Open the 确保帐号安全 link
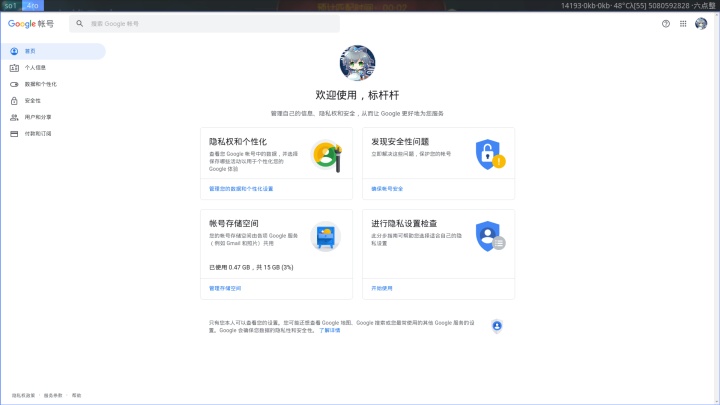The image size is (720, 405). [x=387, y=189]
